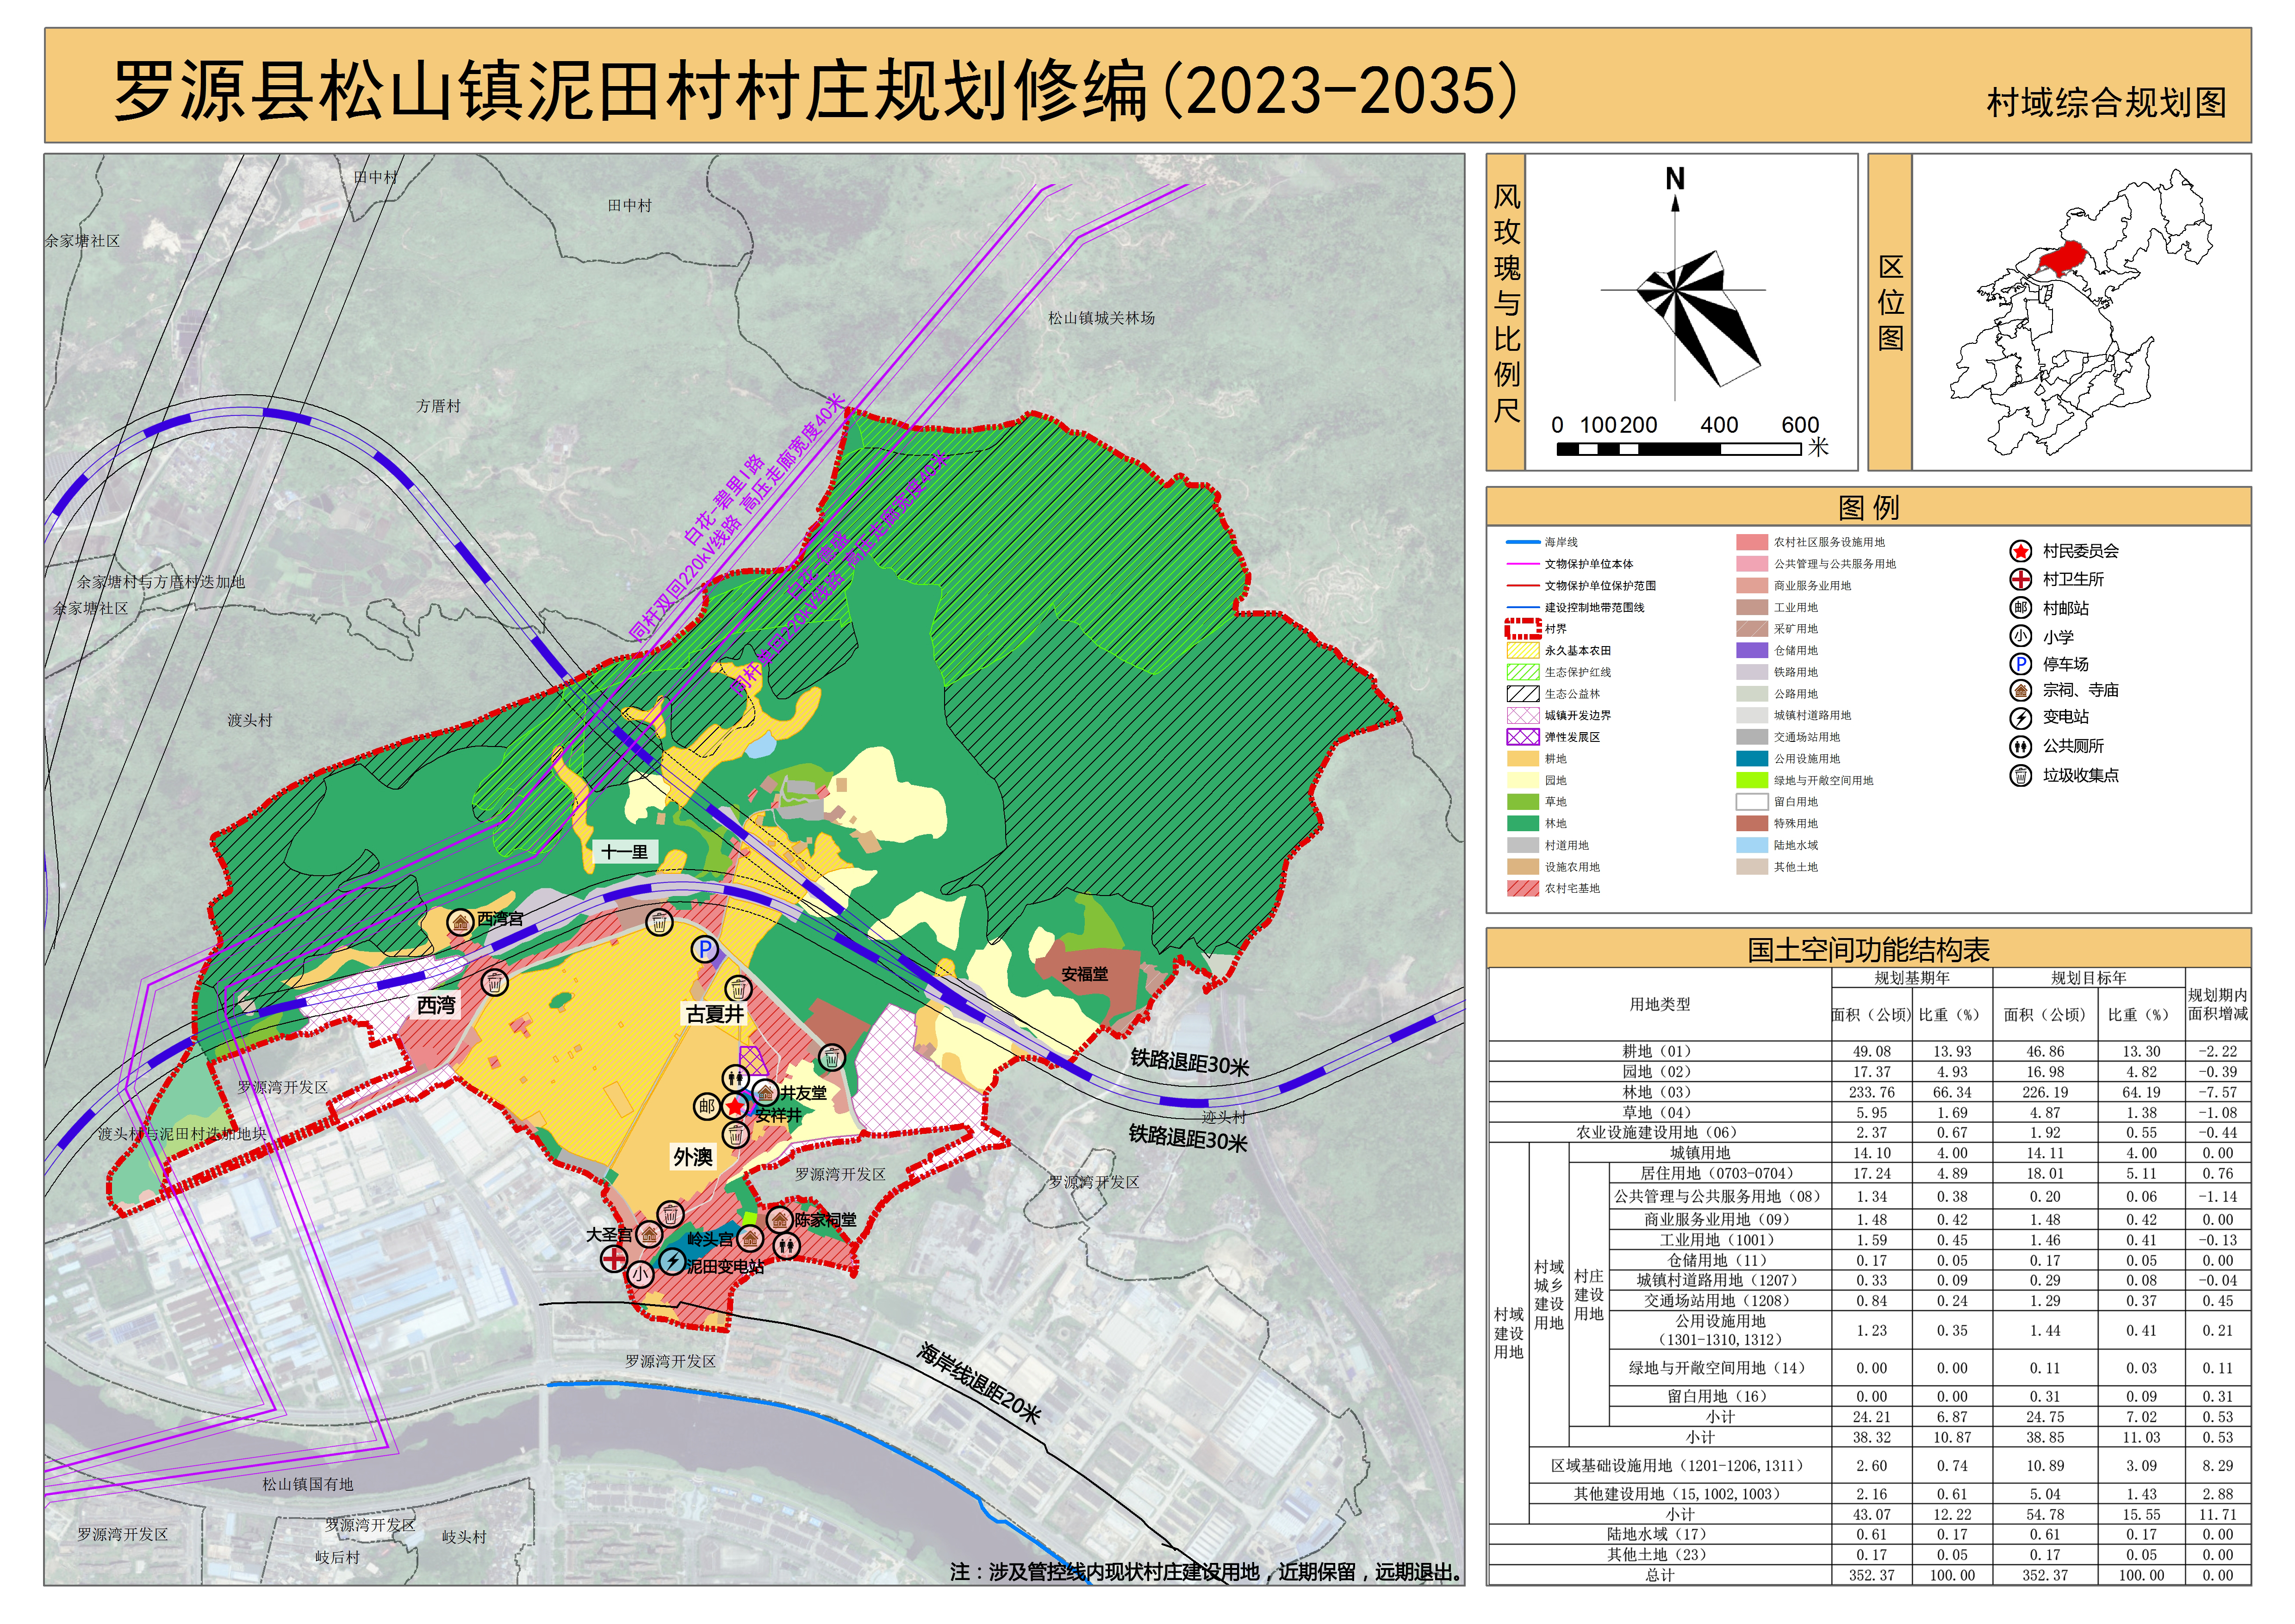Click the 仓储用地 purple legend swatch
The image size is (2295, 1624).
coord(1752,650)
